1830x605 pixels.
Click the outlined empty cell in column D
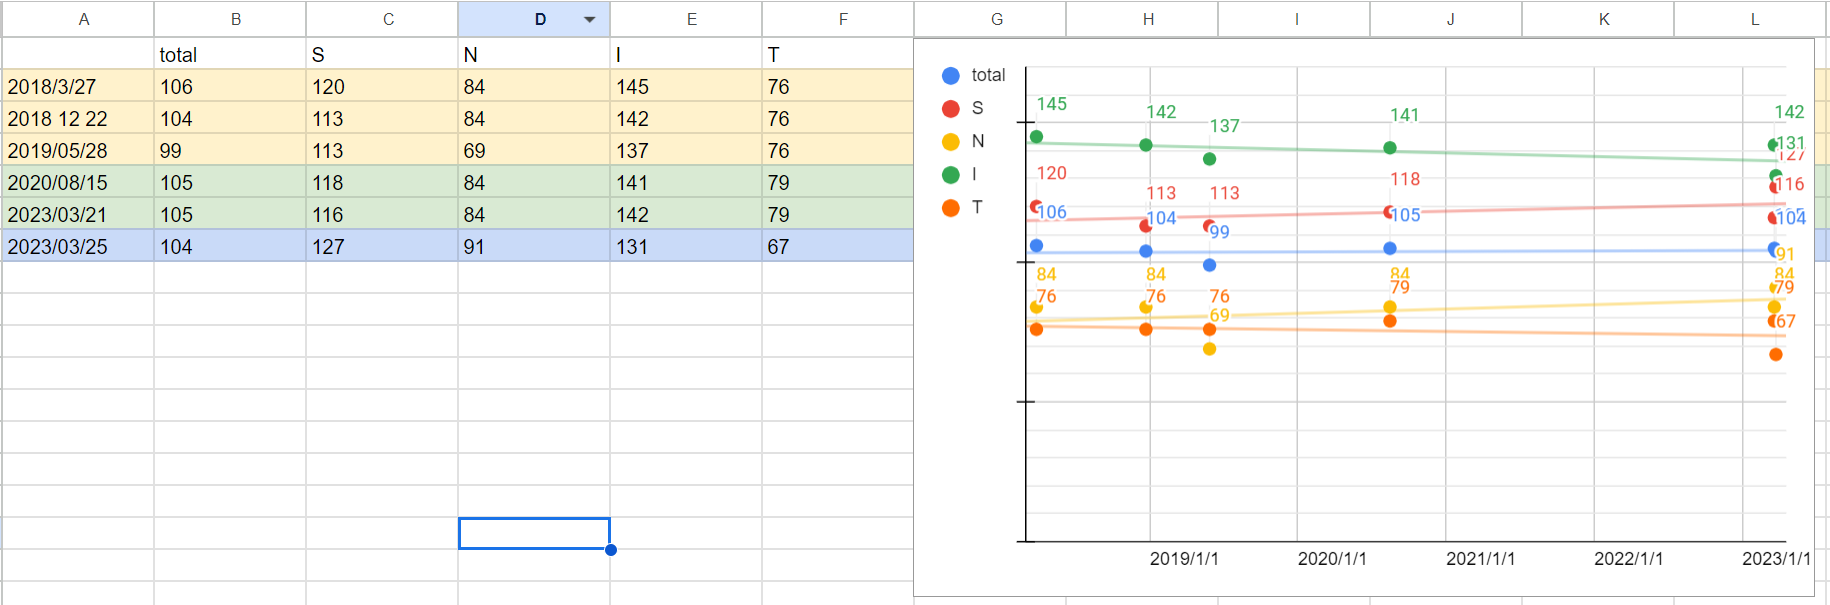pos(534,533)
